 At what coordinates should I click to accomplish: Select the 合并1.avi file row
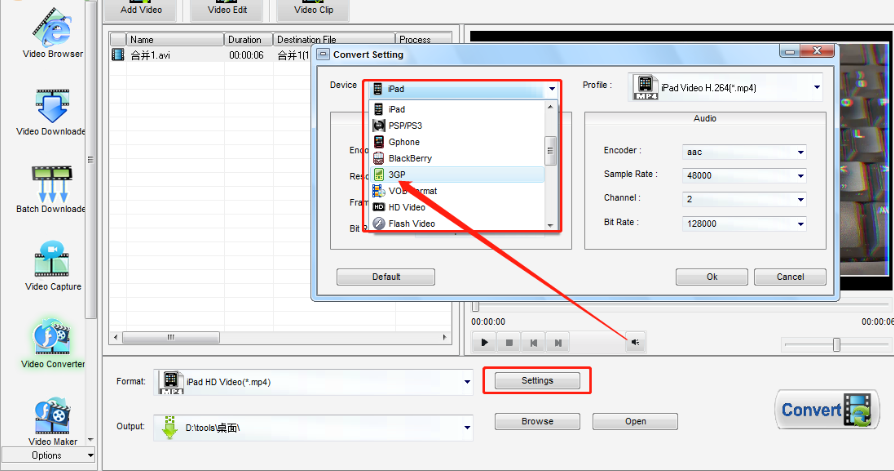click(281, 55)
